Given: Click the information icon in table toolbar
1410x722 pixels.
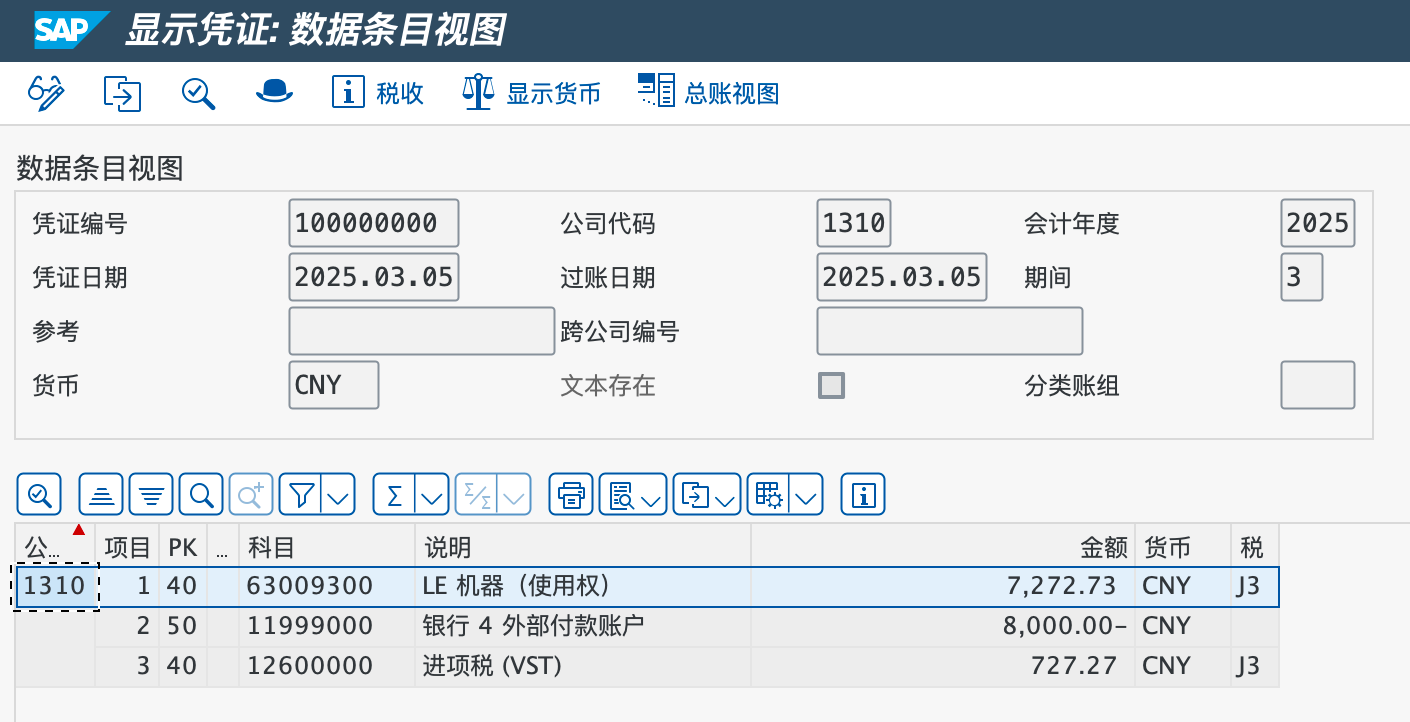Looking at the screenshot, I should coord(863,494).
